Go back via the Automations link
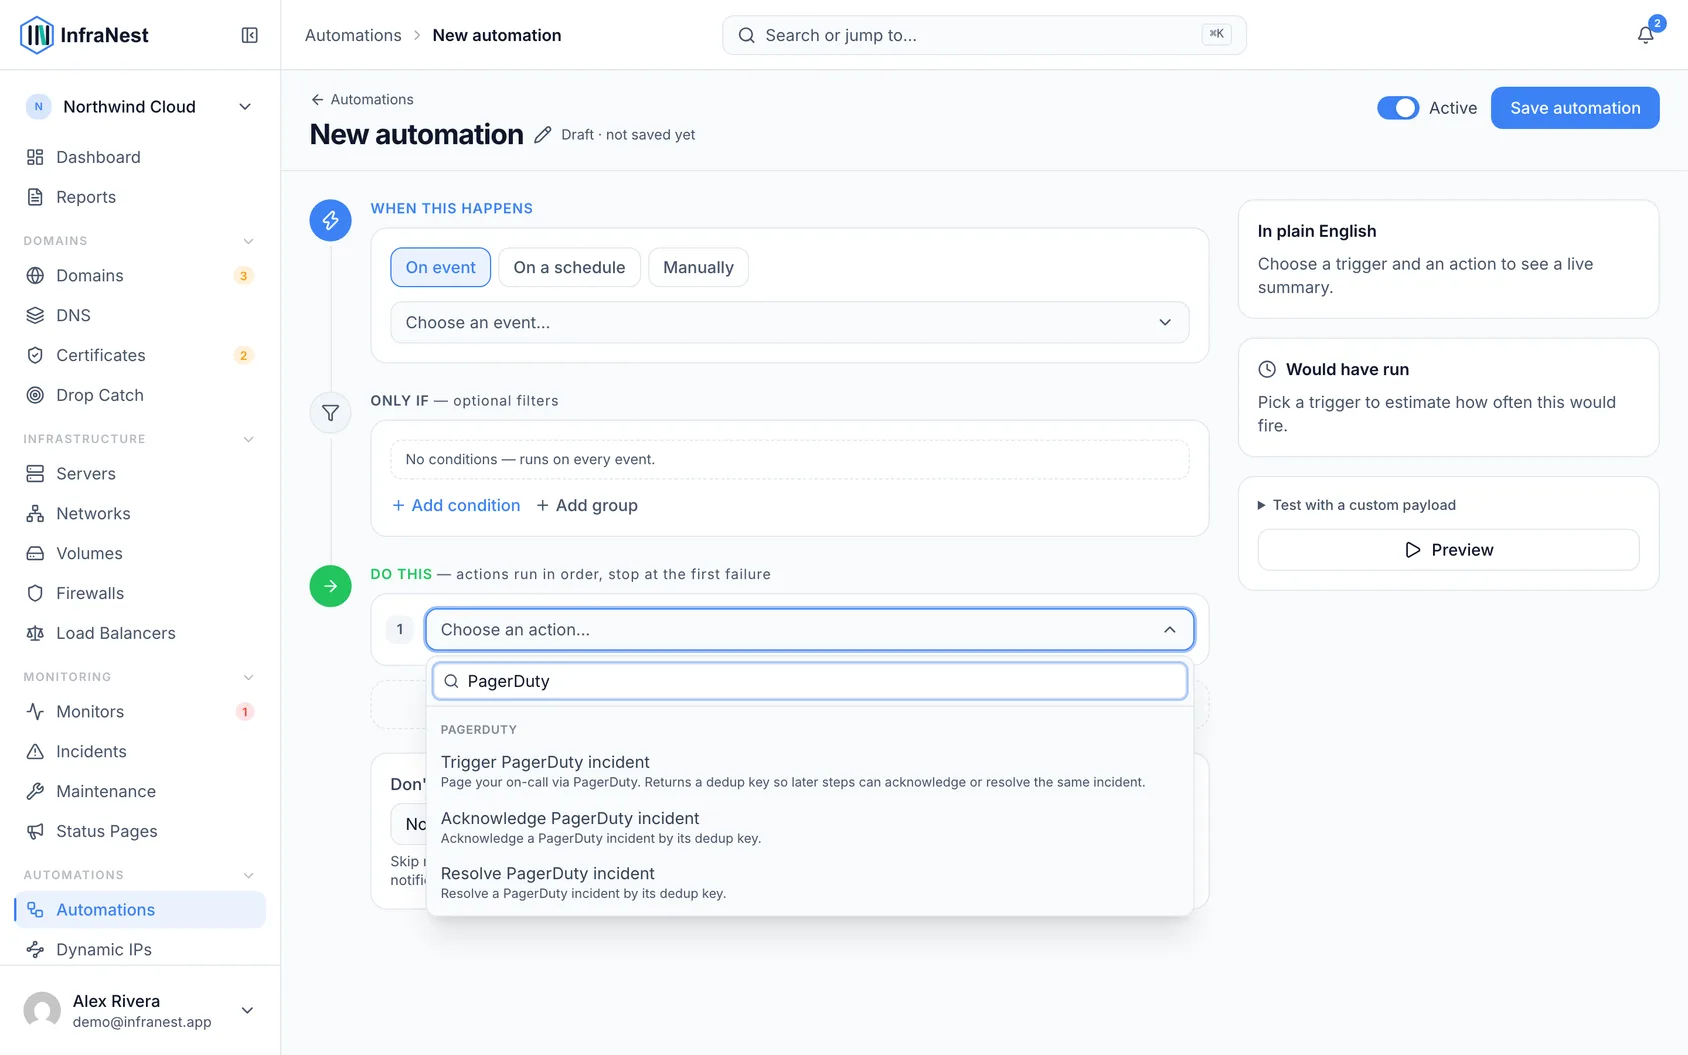1688x1055 pixels. tap(362, 99)
